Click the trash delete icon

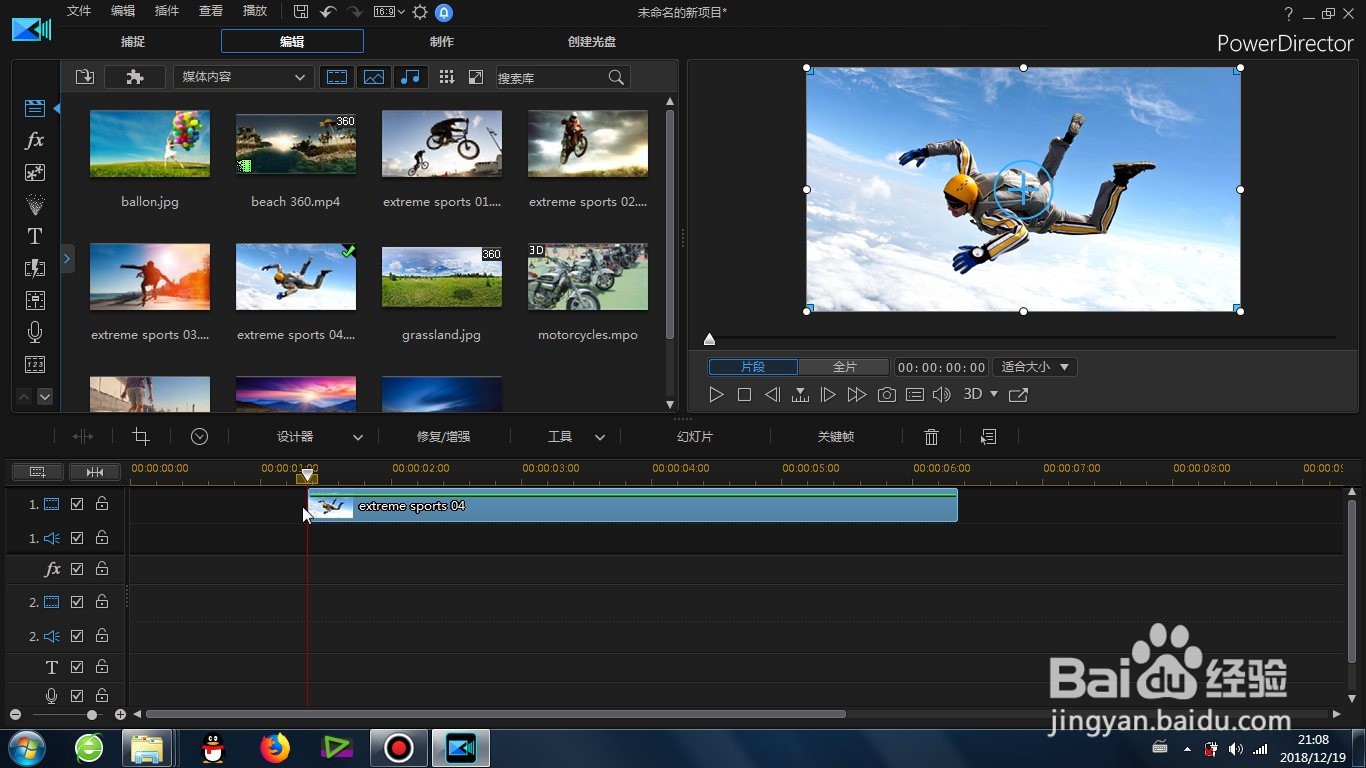931,437
